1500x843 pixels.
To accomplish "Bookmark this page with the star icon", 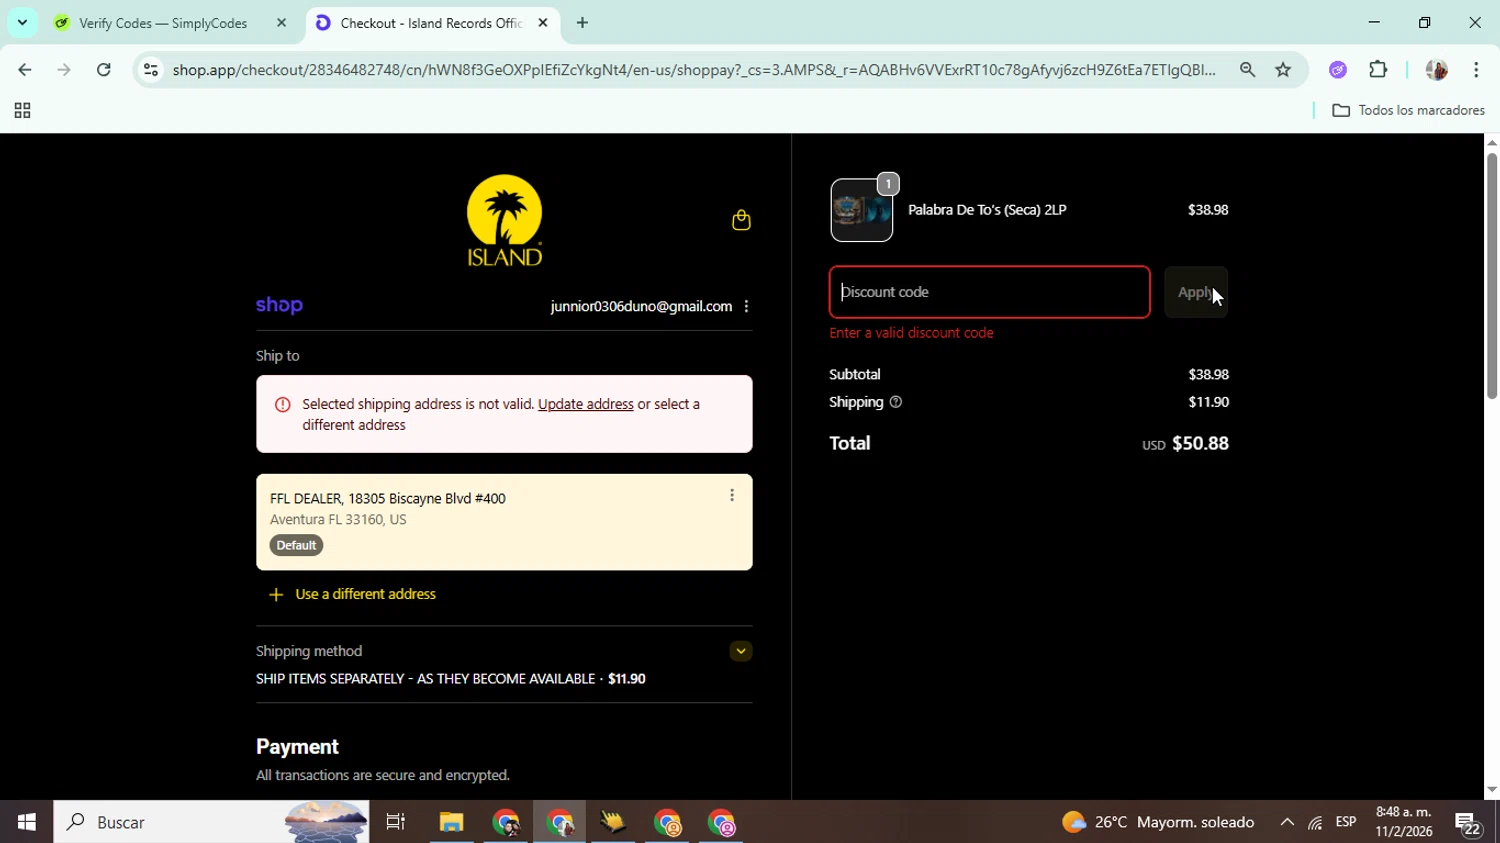I will 1283,70.
